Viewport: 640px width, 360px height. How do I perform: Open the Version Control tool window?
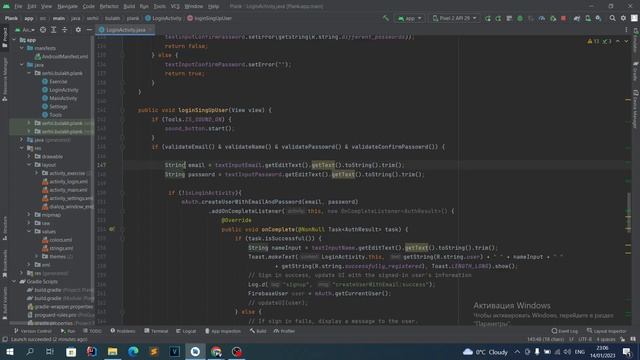[33, 331]
